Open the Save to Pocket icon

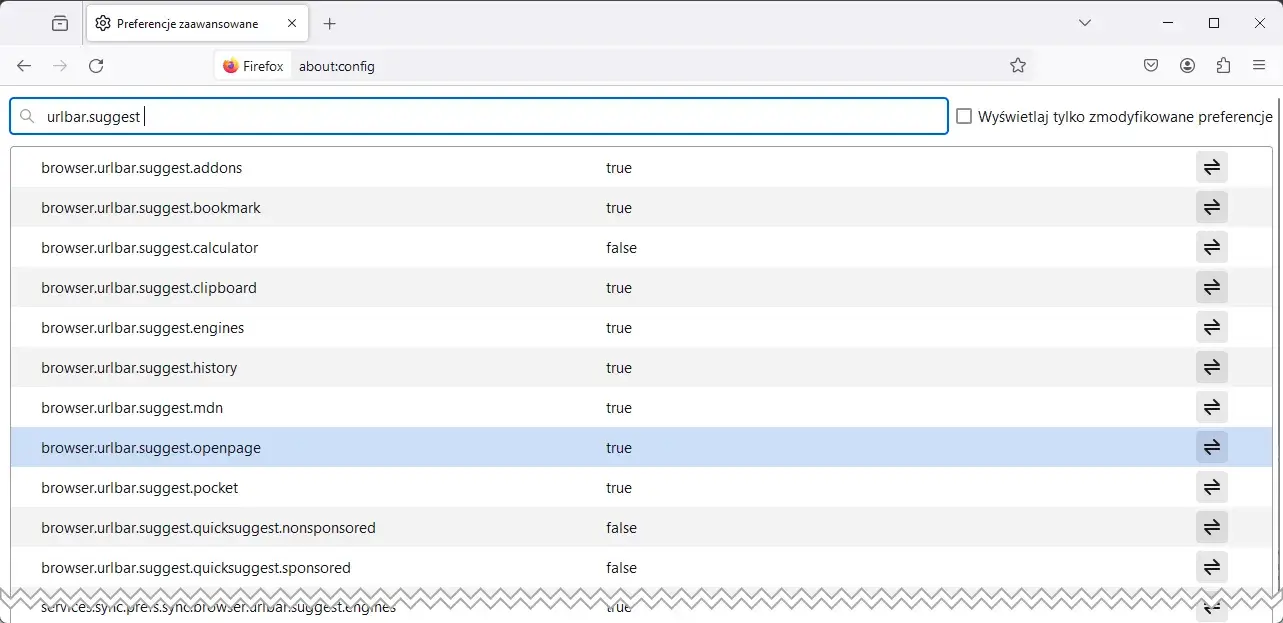point(1151,66)
